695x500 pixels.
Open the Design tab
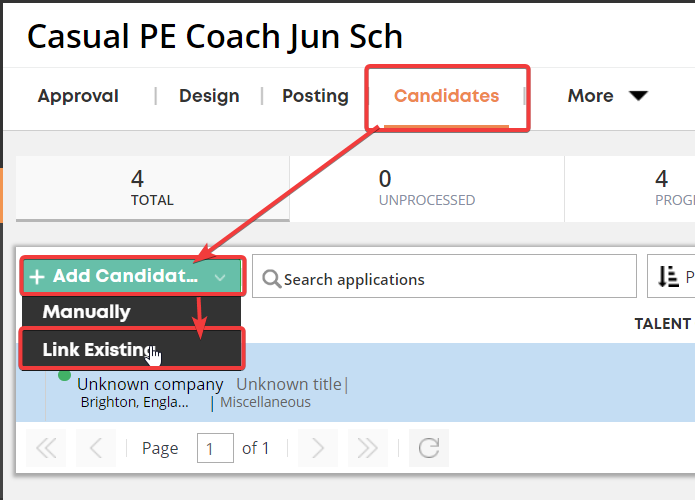[x=209, y=96]
